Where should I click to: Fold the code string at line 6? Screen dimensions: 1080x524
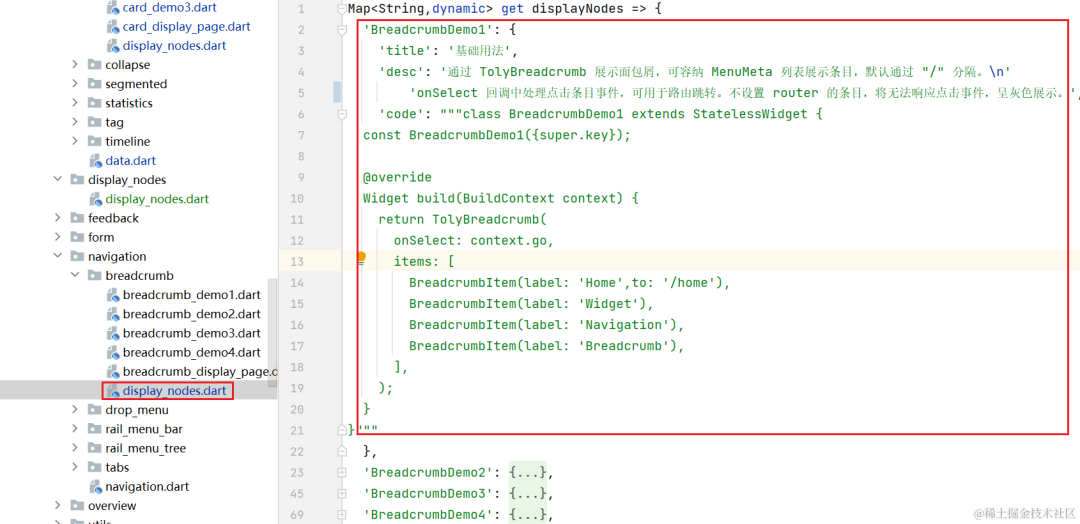coord(342,114)
